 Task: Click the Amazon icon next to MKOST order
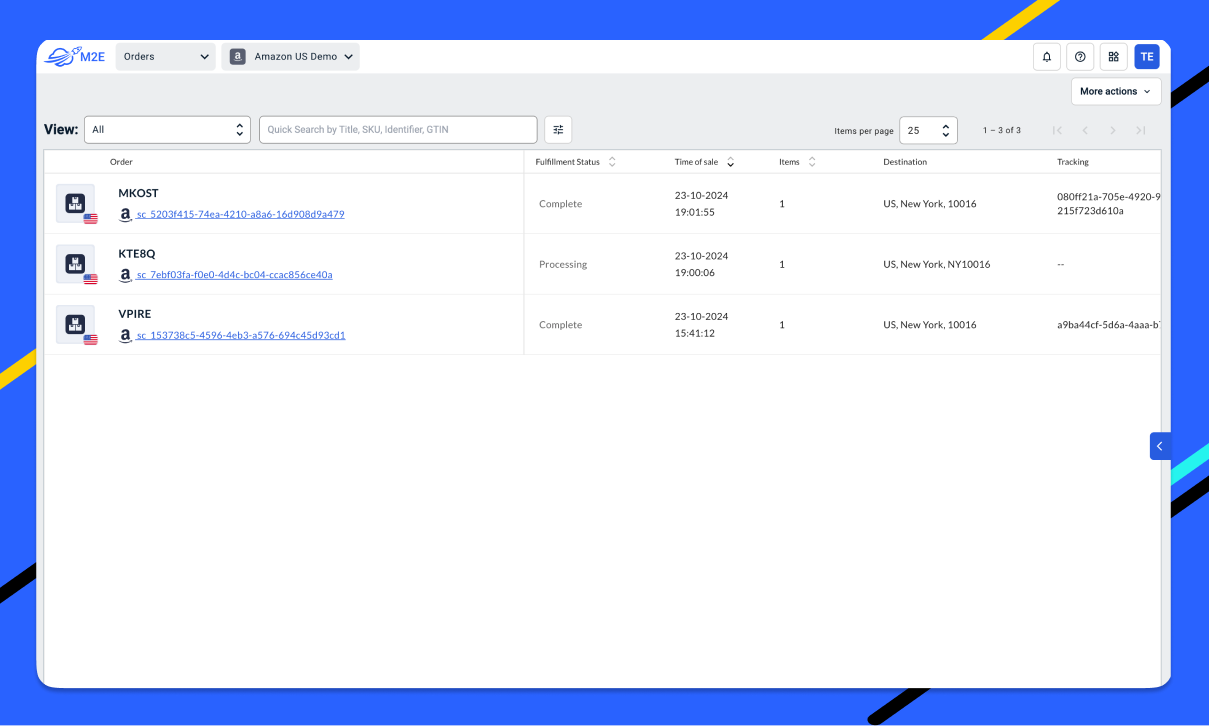click(x=124, y=214)
